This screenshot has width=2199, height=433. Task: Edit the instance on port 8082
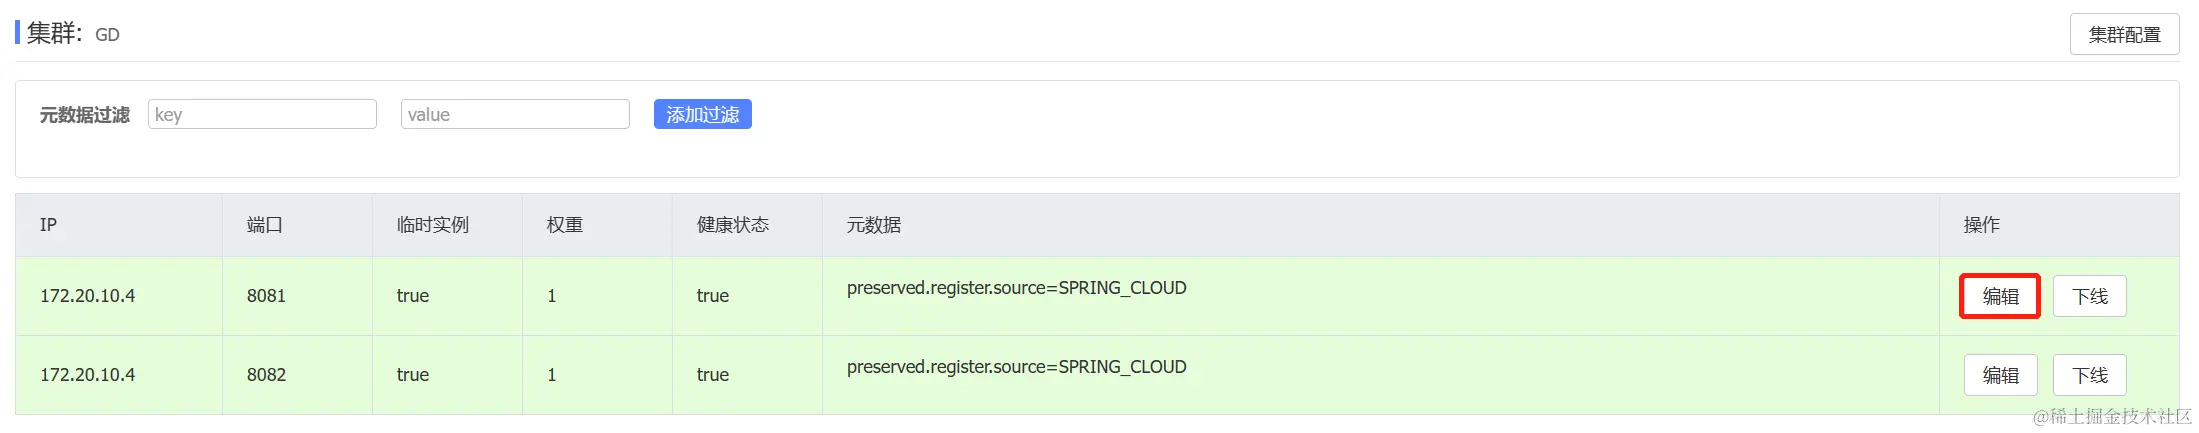coord(2000,375)
